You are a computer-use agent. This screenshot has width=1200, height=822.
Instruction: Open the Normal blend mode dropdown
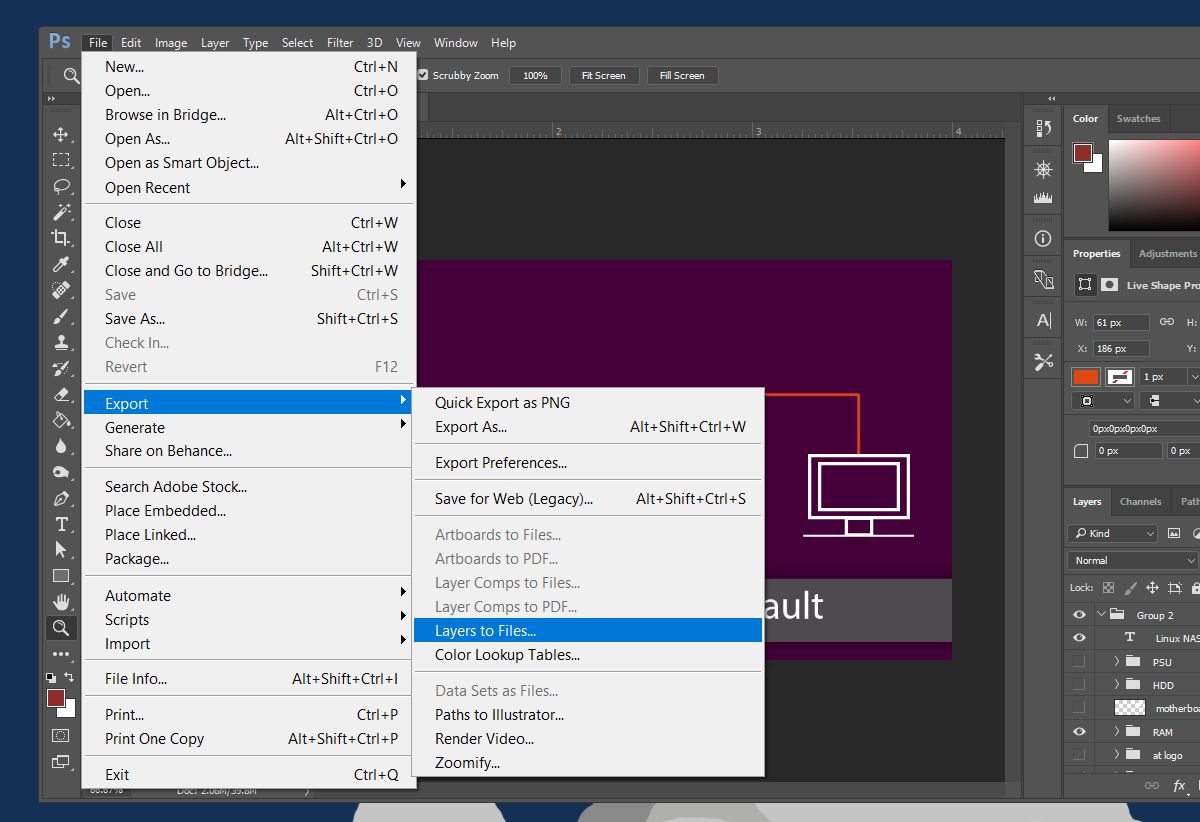(x=1132, y=561)
